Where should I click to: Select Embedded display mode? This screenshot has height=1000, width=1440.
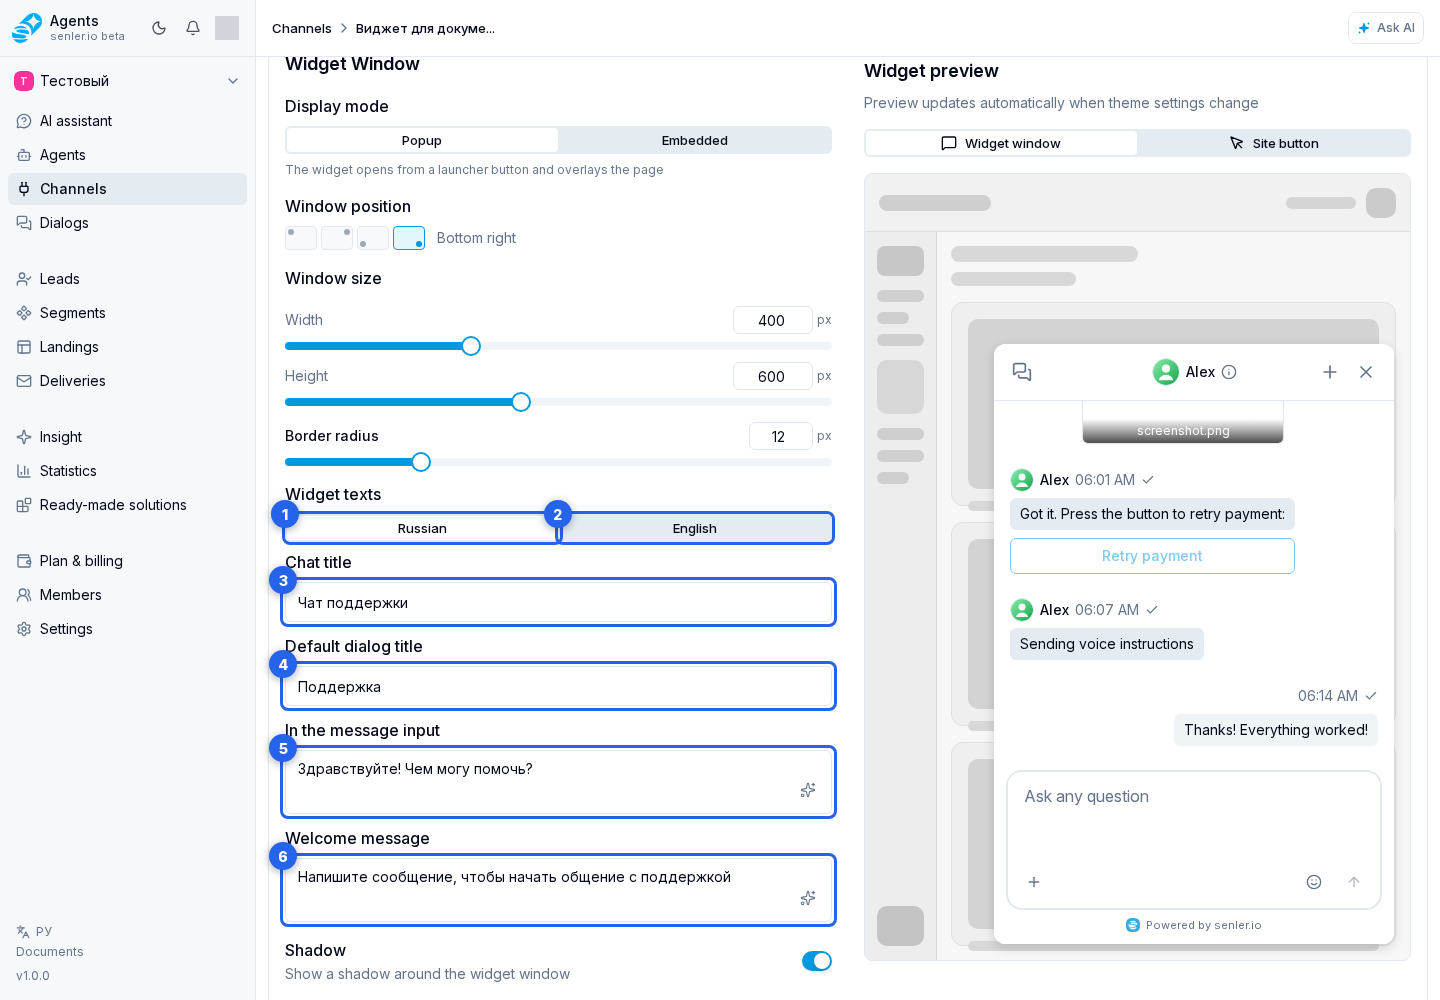[x=695, y=140]
